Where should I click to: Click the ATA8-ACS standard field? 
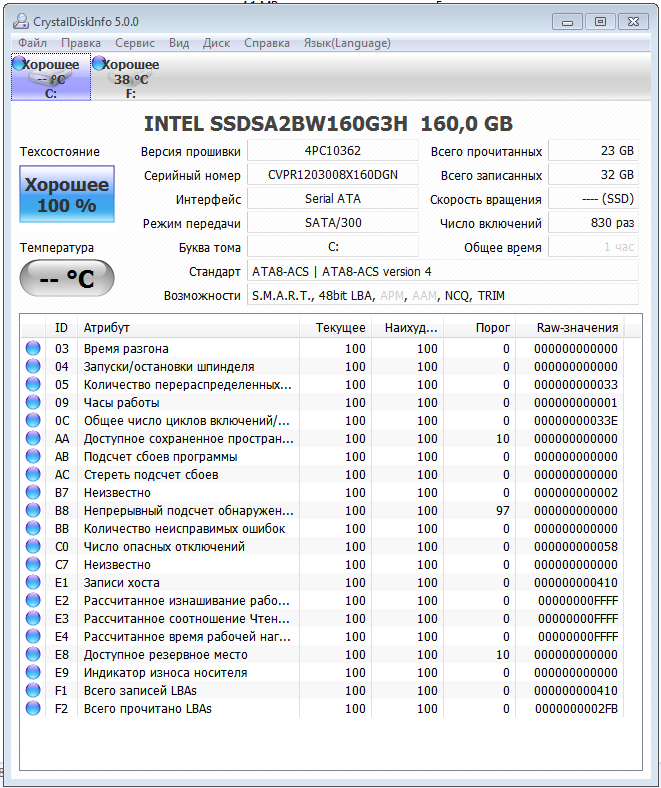tap(443, 272)
